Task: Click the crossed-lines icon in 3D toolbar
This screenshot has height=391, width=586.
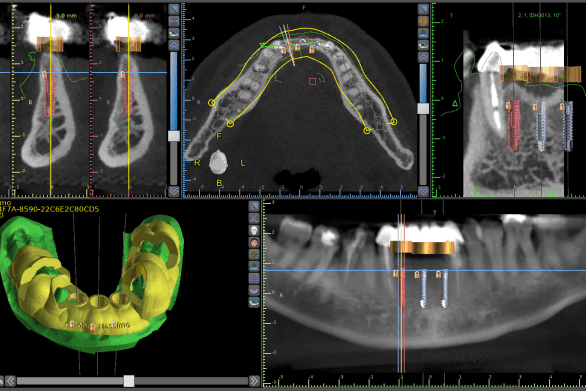Action: point(254,218)
